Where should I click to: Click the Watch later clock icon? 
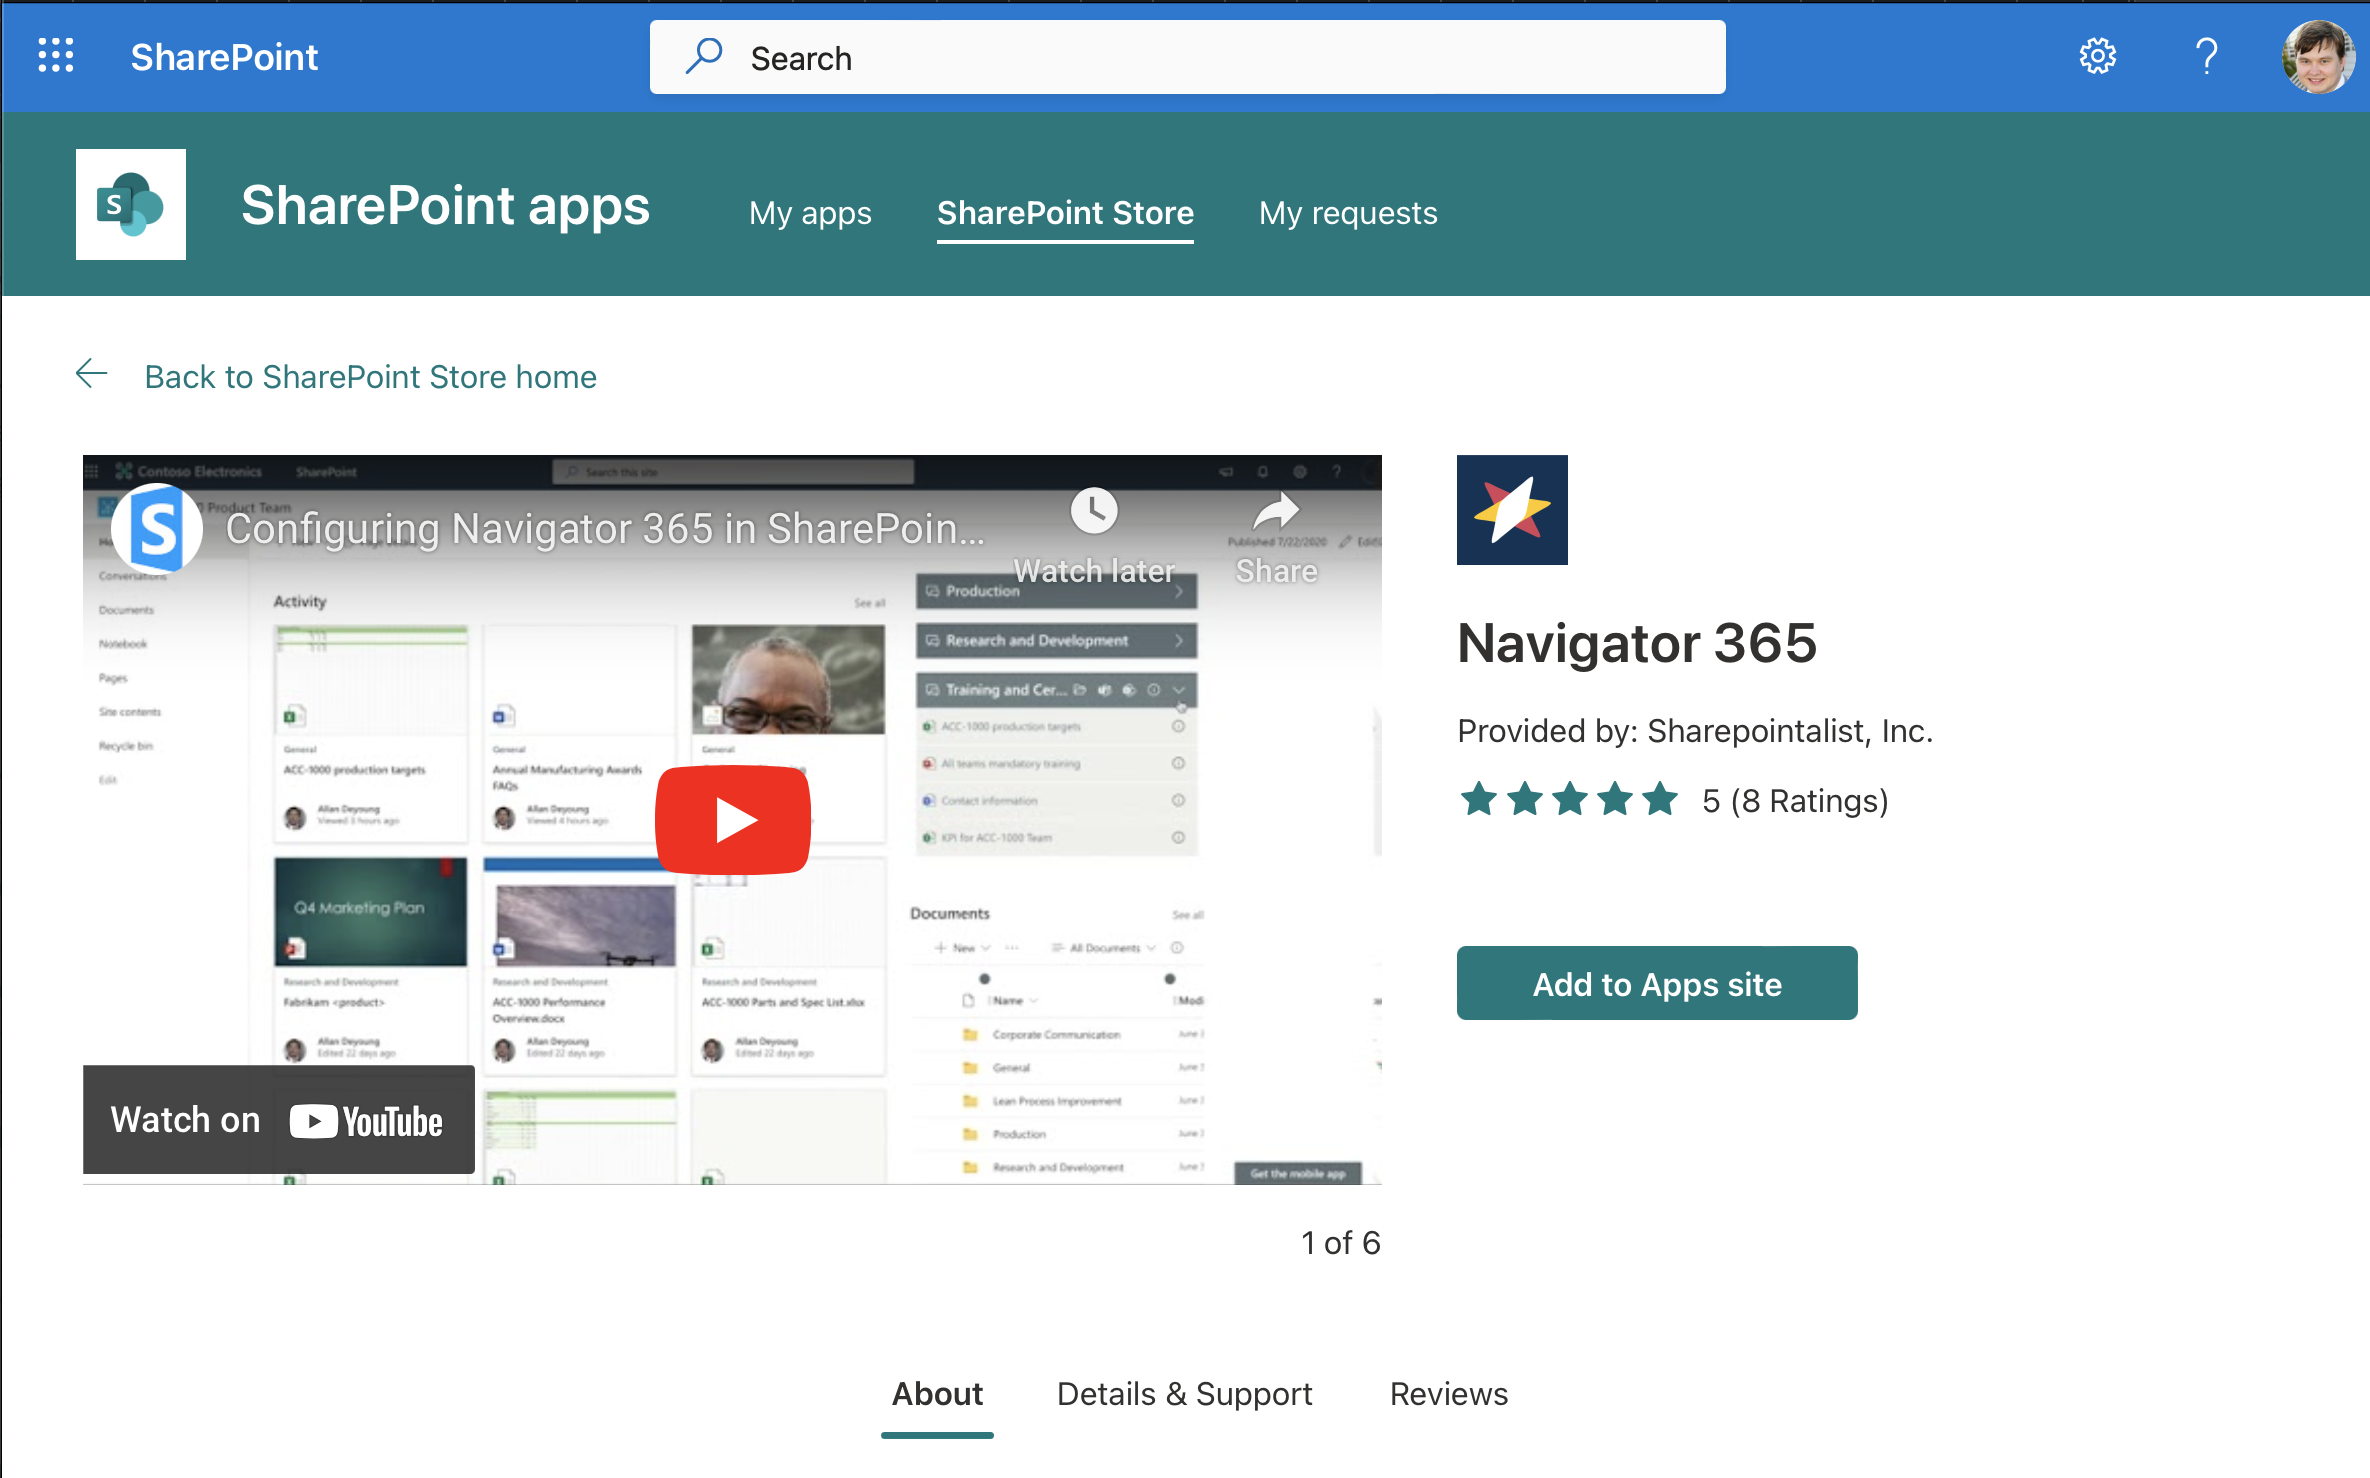pyautogui.click(x=1094, y=511)
